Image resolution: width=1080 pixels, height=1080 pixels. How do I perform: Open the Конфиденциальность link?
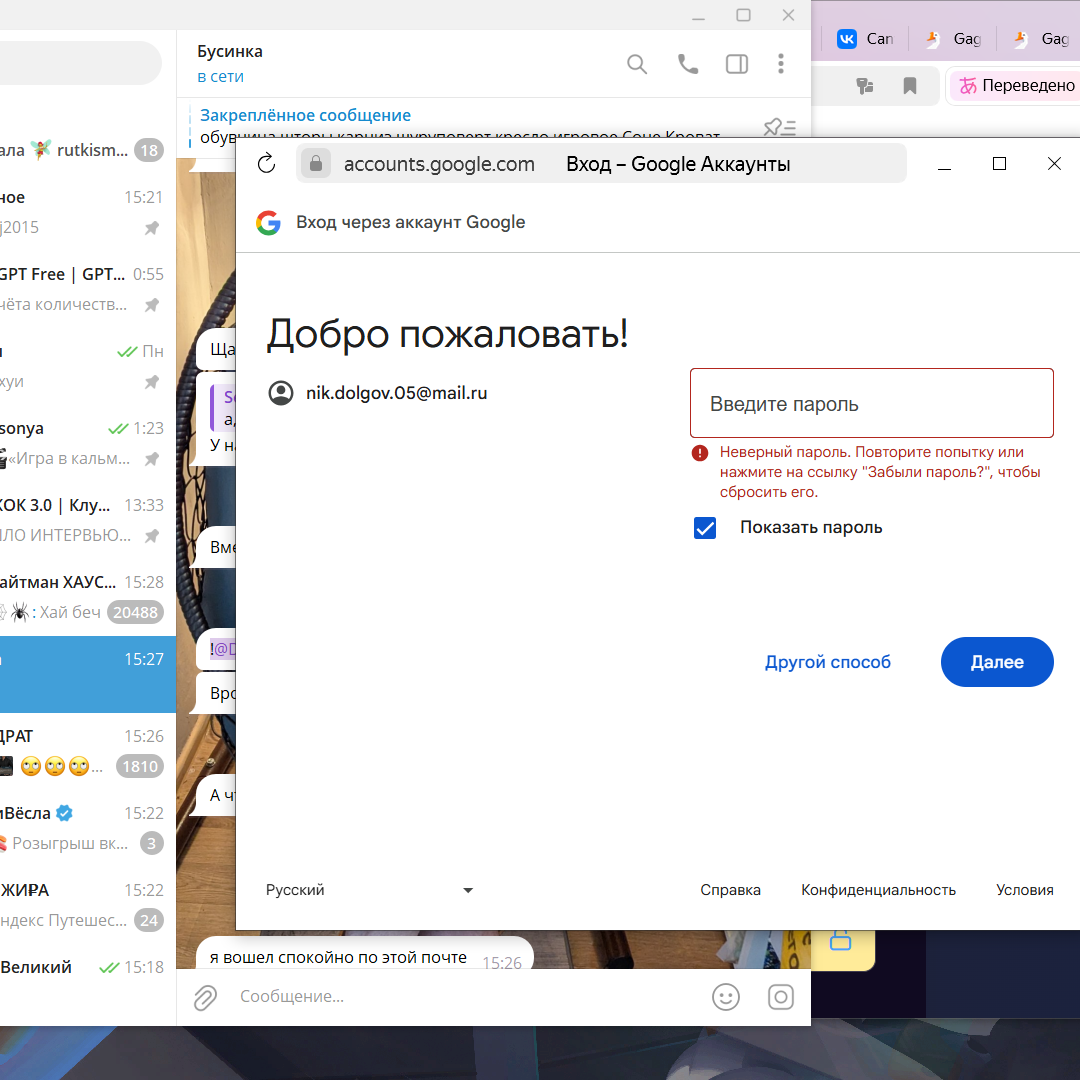click(x=878, y=890)
